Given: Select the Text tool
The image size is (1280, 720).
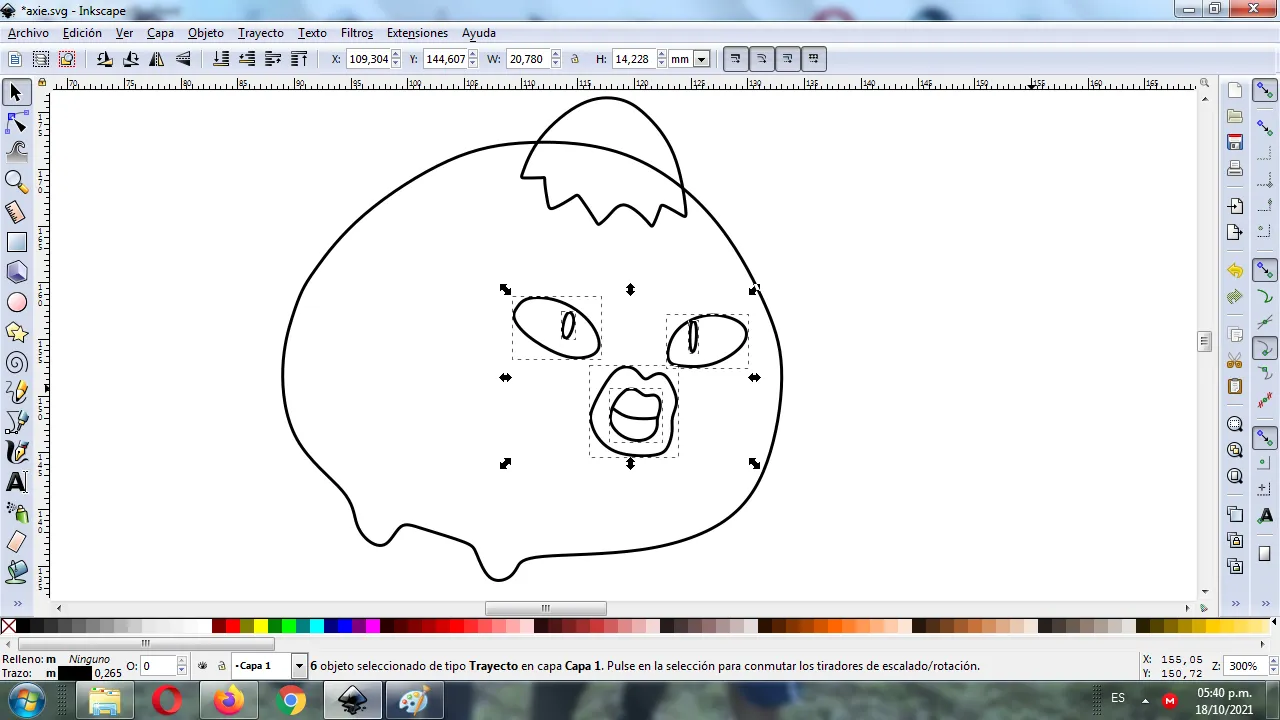Looking at the screenshot, I should (x=16, y=482).
